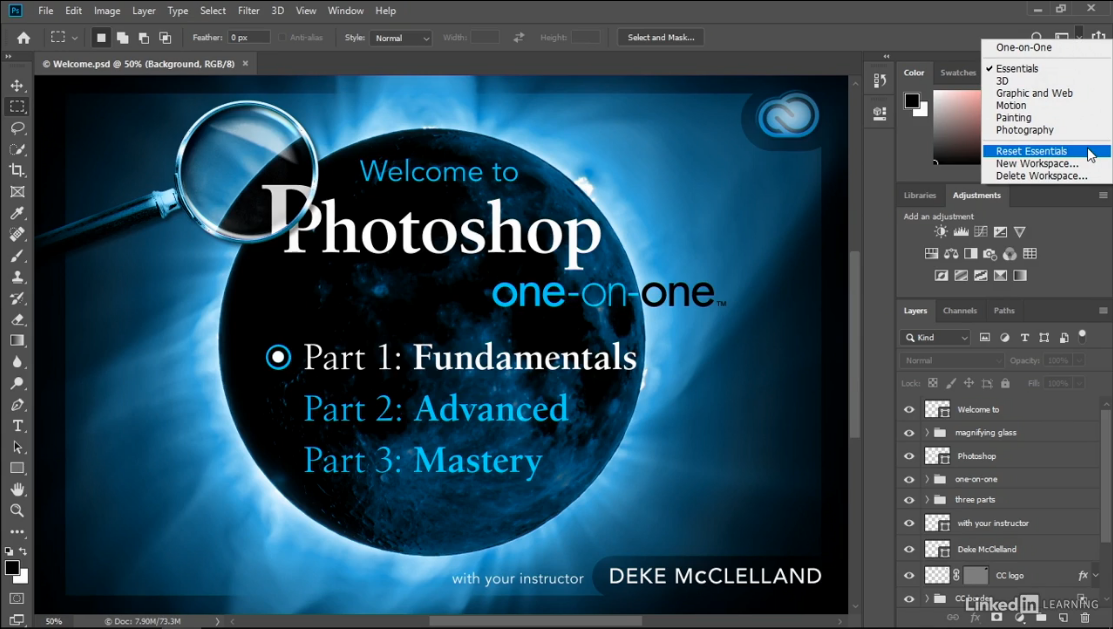The image size is (1113, 629).
Task: Hide the three parts group
Action: click(909, 500)
